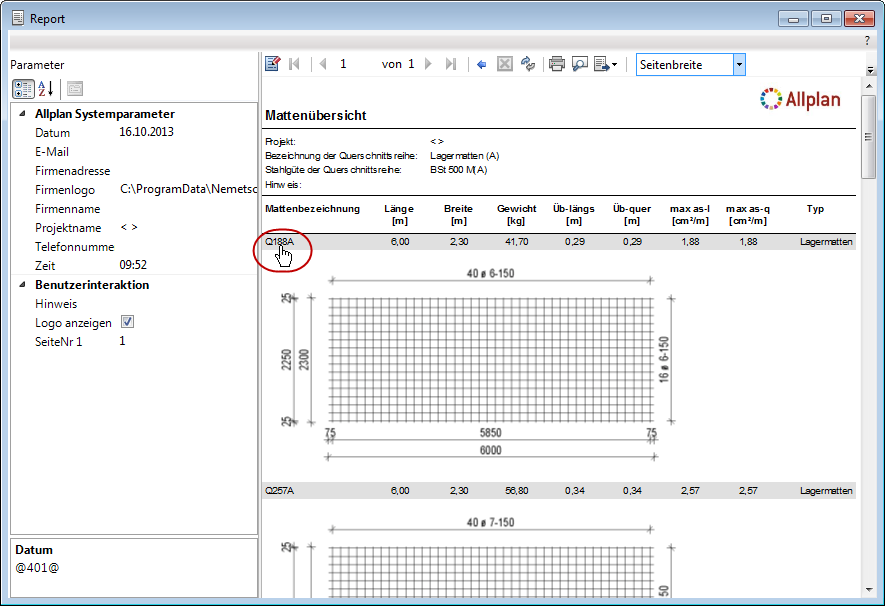
Task: Print the report
Action: (557, 64)
